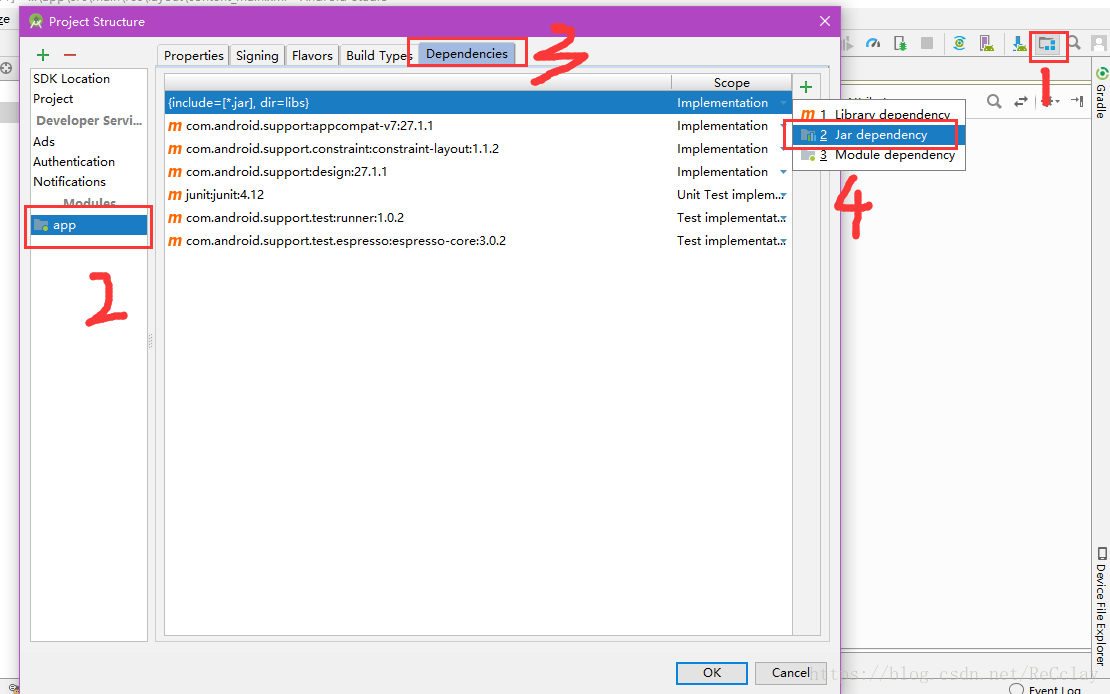The image size is (1110, 694).
Task: Click Android Studio logo in dialog title
Action: [x=35, y=21]
